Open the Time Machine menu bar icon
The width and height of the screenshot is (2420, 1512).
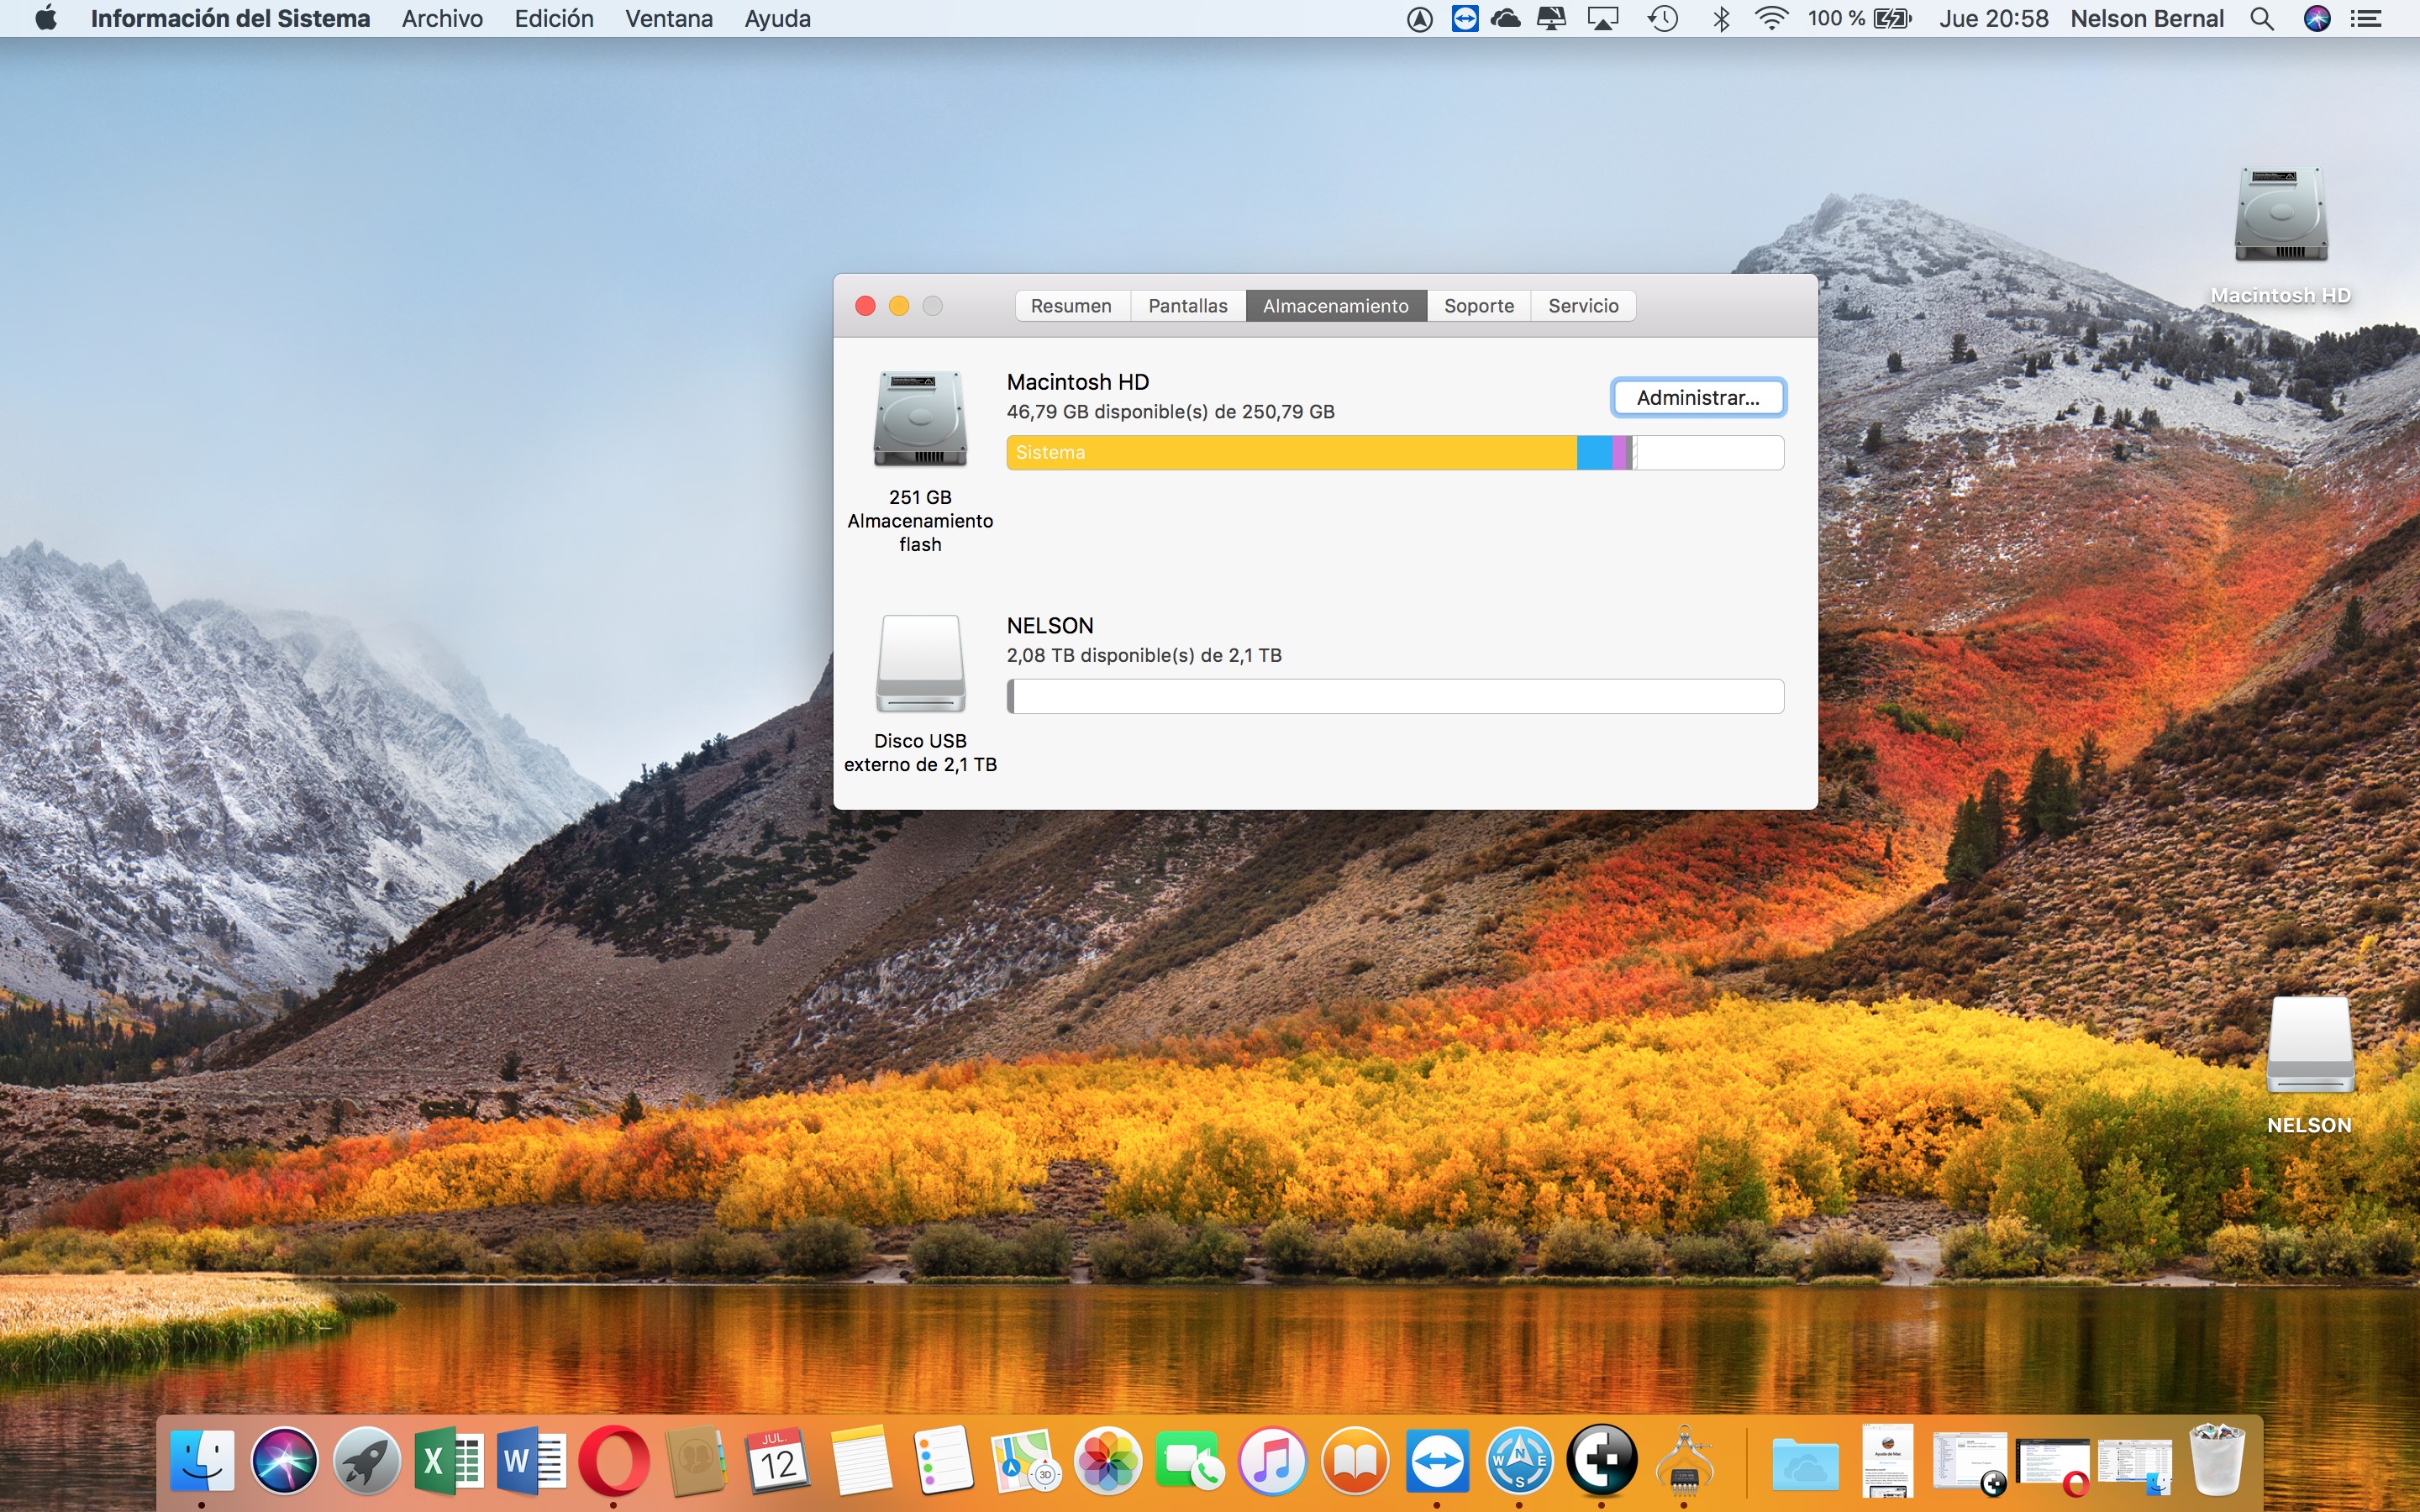click(x=1663, y=19)
